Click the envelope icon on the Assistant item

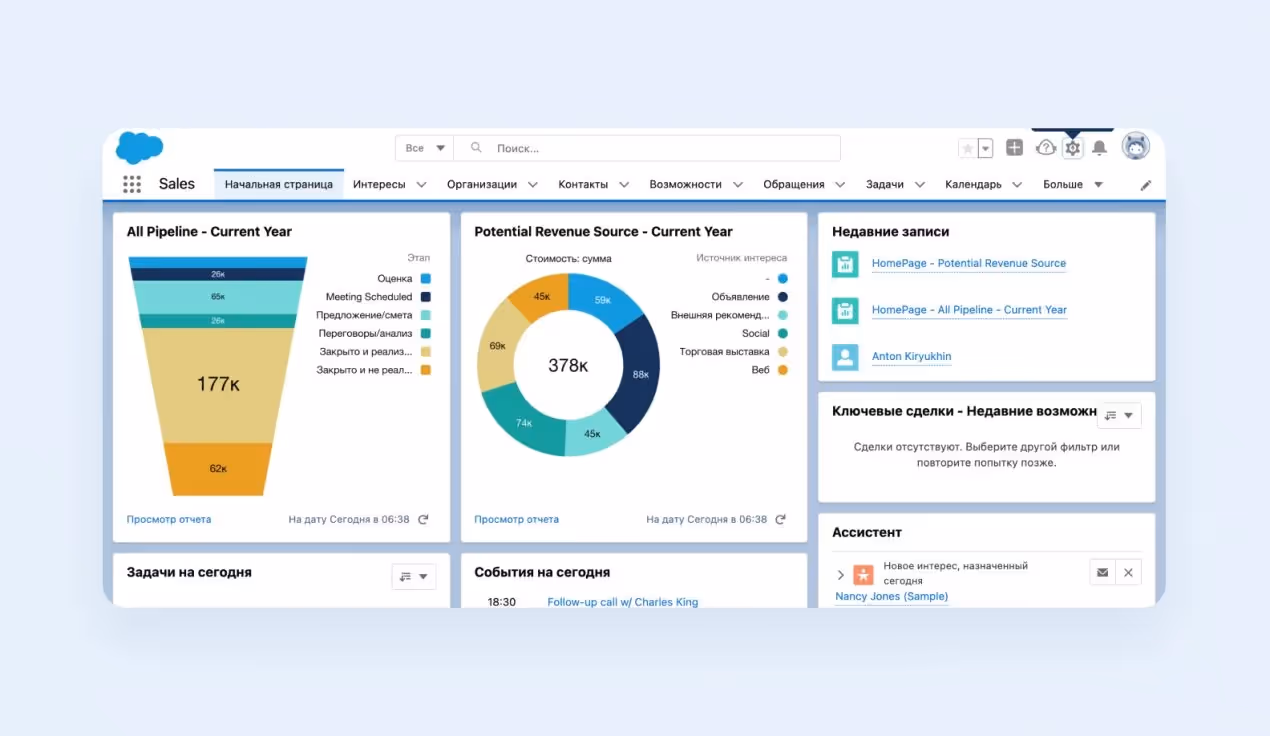point(1102,572)
